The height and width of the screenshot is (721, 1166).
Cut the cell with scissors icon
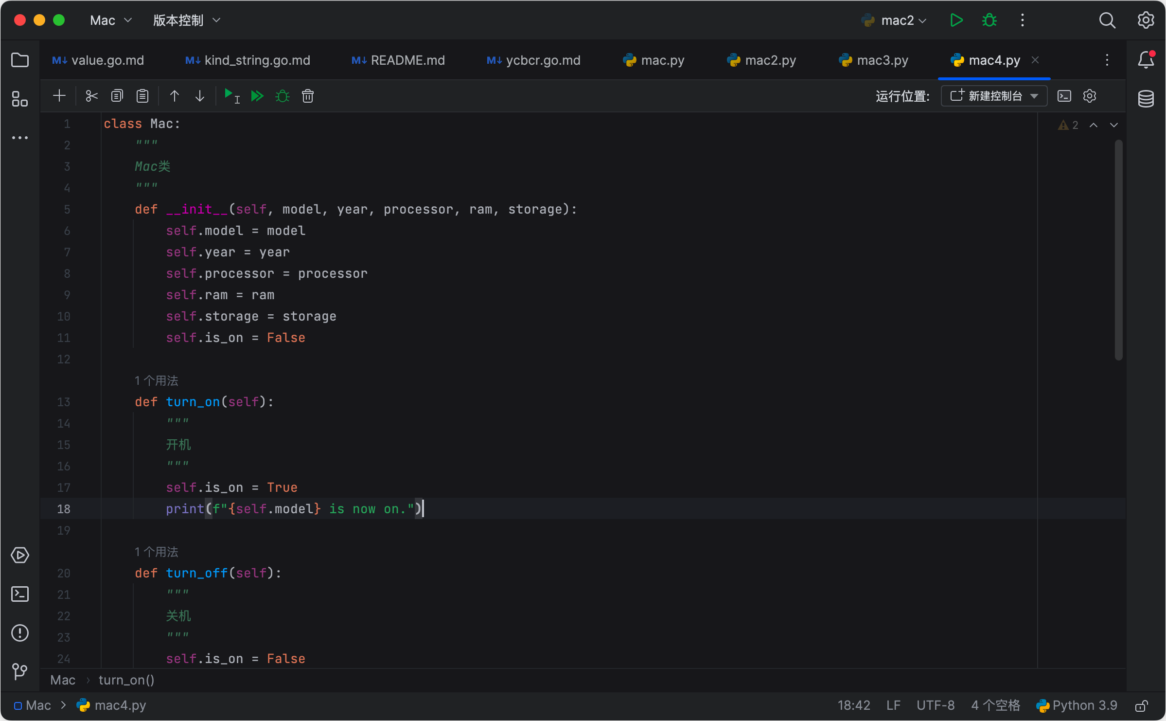pyautogui.click(x=91, y=96)
